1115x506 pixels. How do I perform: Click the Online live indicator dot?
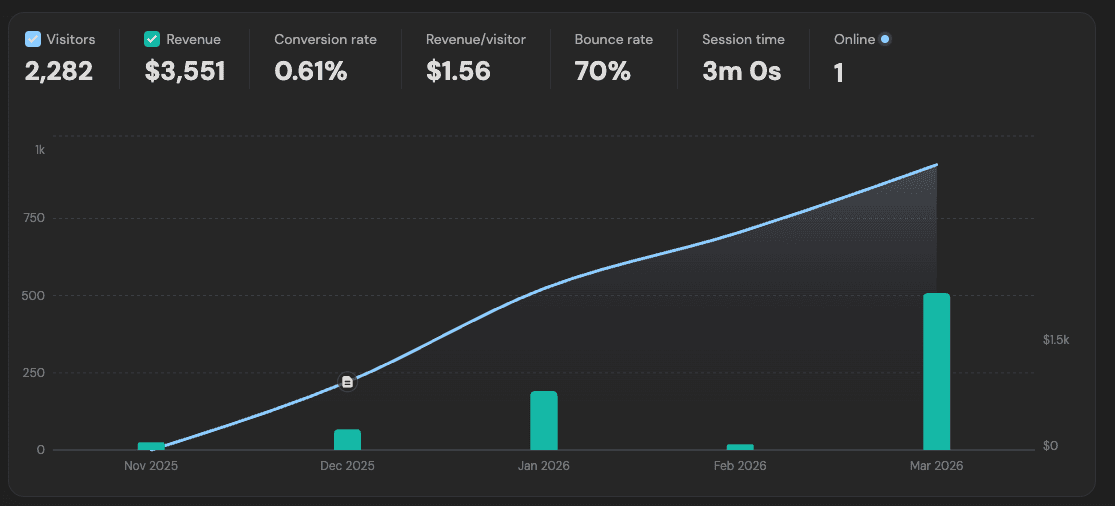(x=885, y=39)
